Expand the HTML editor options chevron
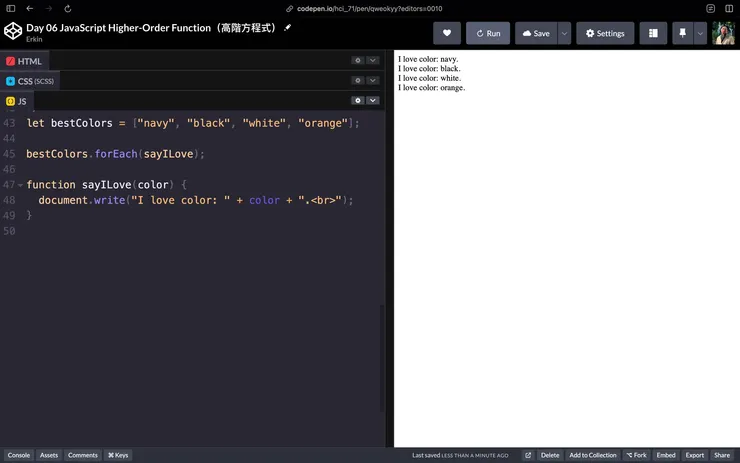 373,60
